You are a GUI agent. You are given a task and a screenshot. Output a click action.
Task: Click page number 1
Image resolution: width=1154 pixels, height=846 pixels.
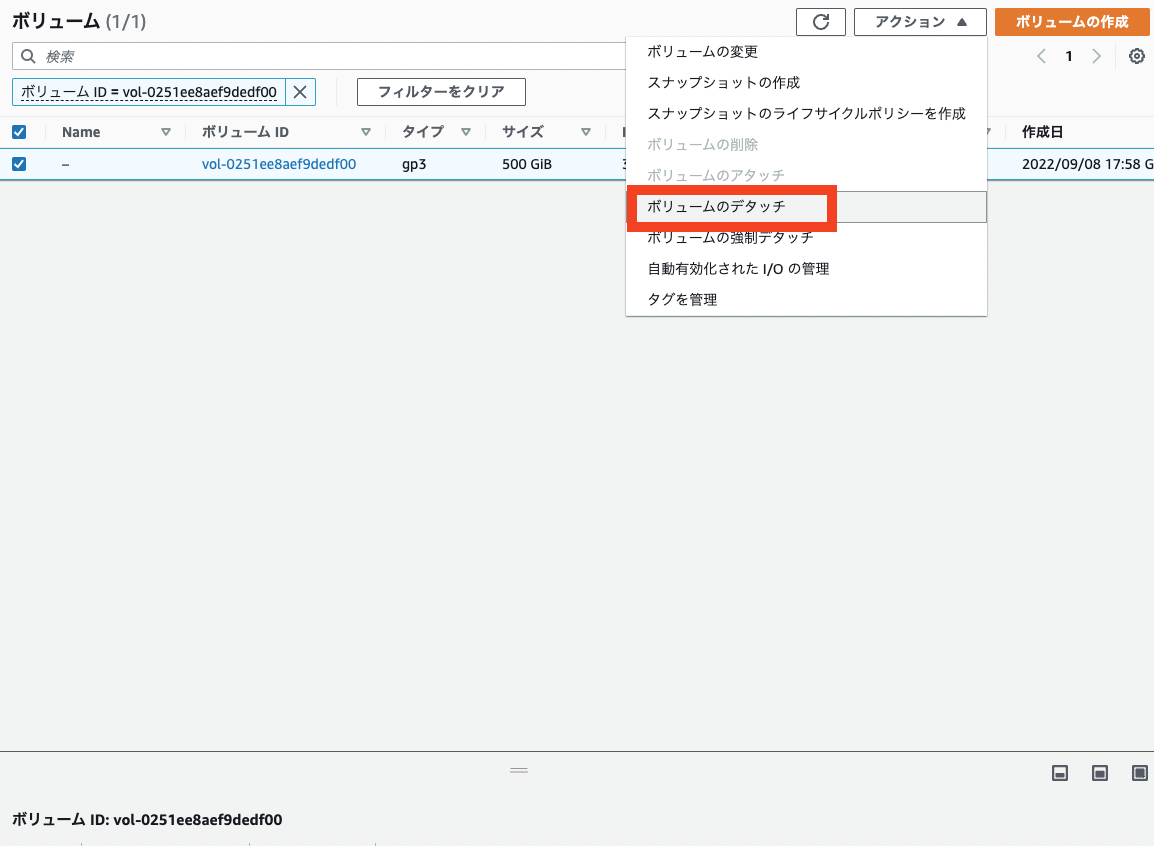tap(1069, 56)
